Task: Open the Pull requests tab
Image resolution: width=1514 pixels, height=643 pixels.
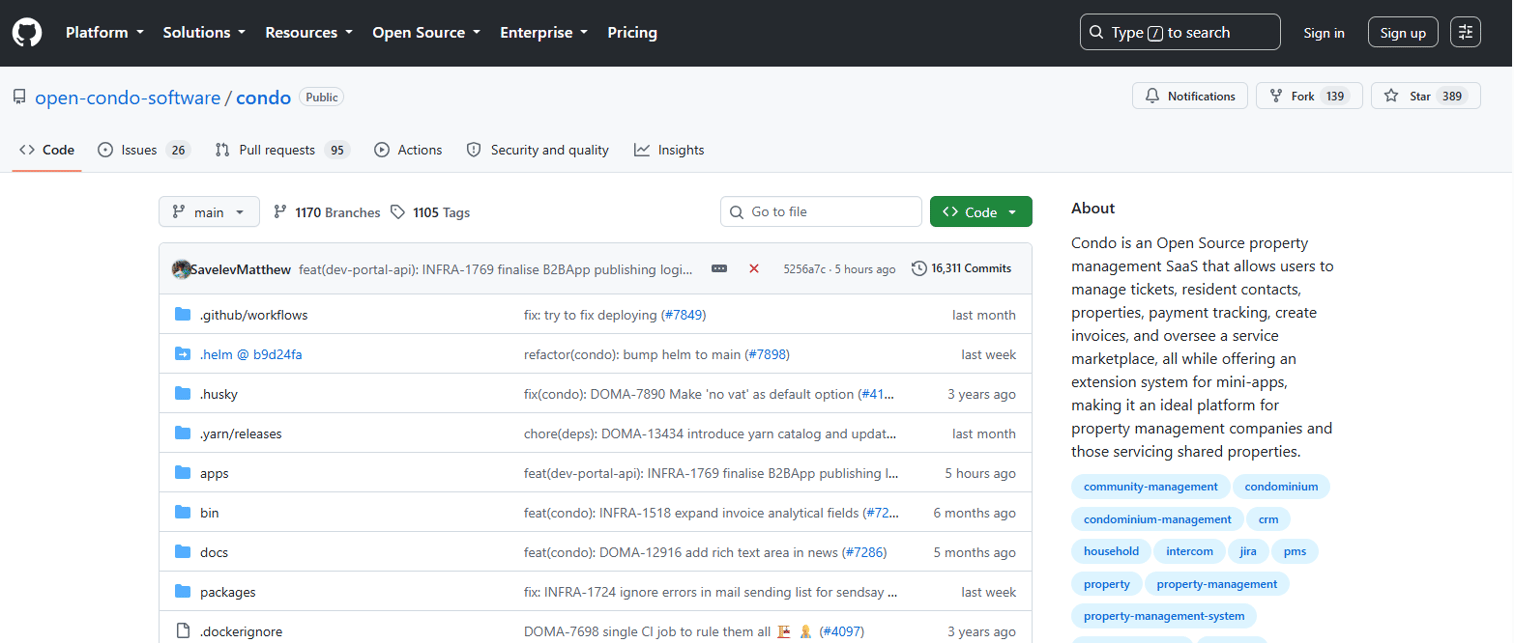Action: (282, 150)
